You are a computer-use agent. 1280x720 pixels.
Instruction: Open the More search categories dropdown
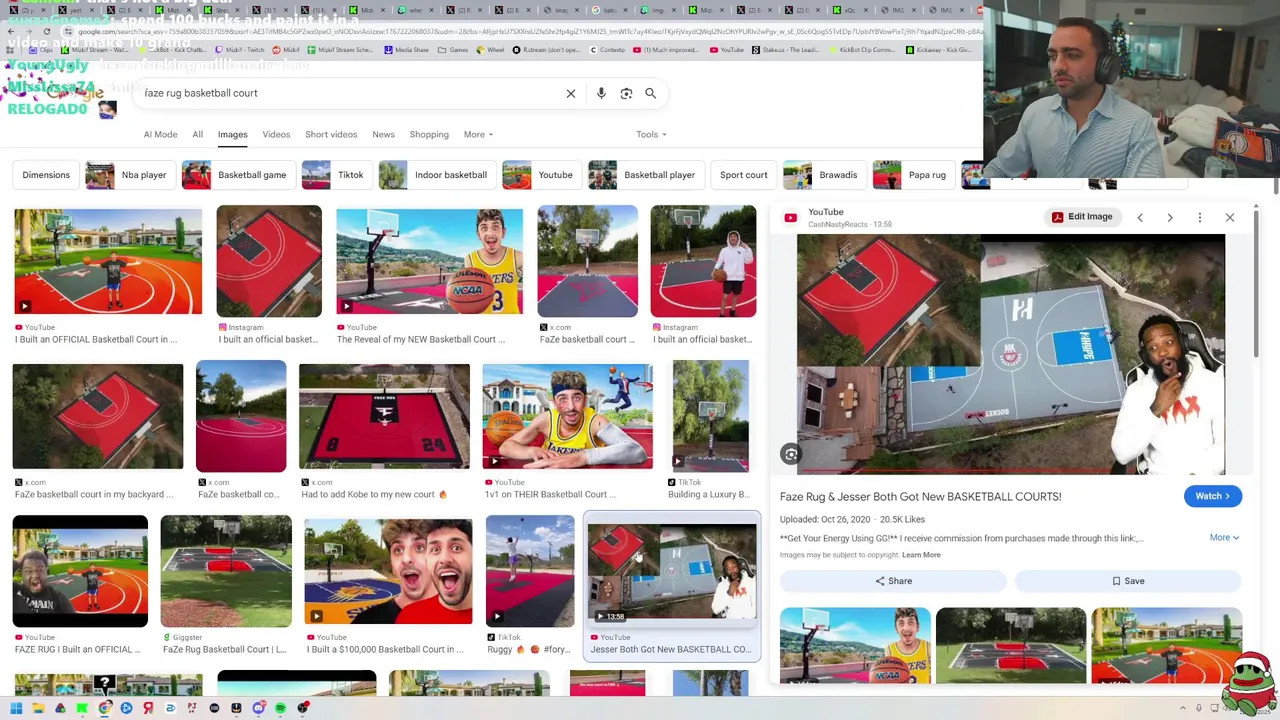[x=478, y=134]
